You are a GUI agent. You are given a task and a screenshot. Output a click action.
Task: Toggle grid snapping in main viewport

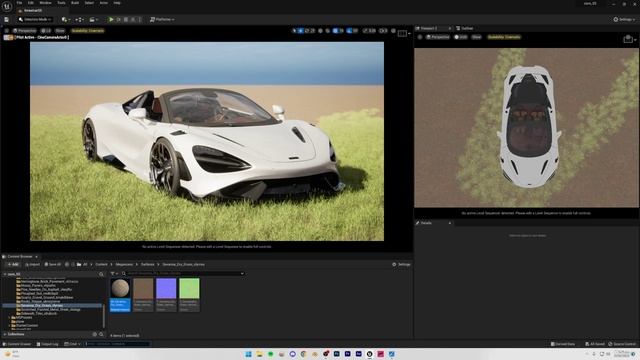336,31
